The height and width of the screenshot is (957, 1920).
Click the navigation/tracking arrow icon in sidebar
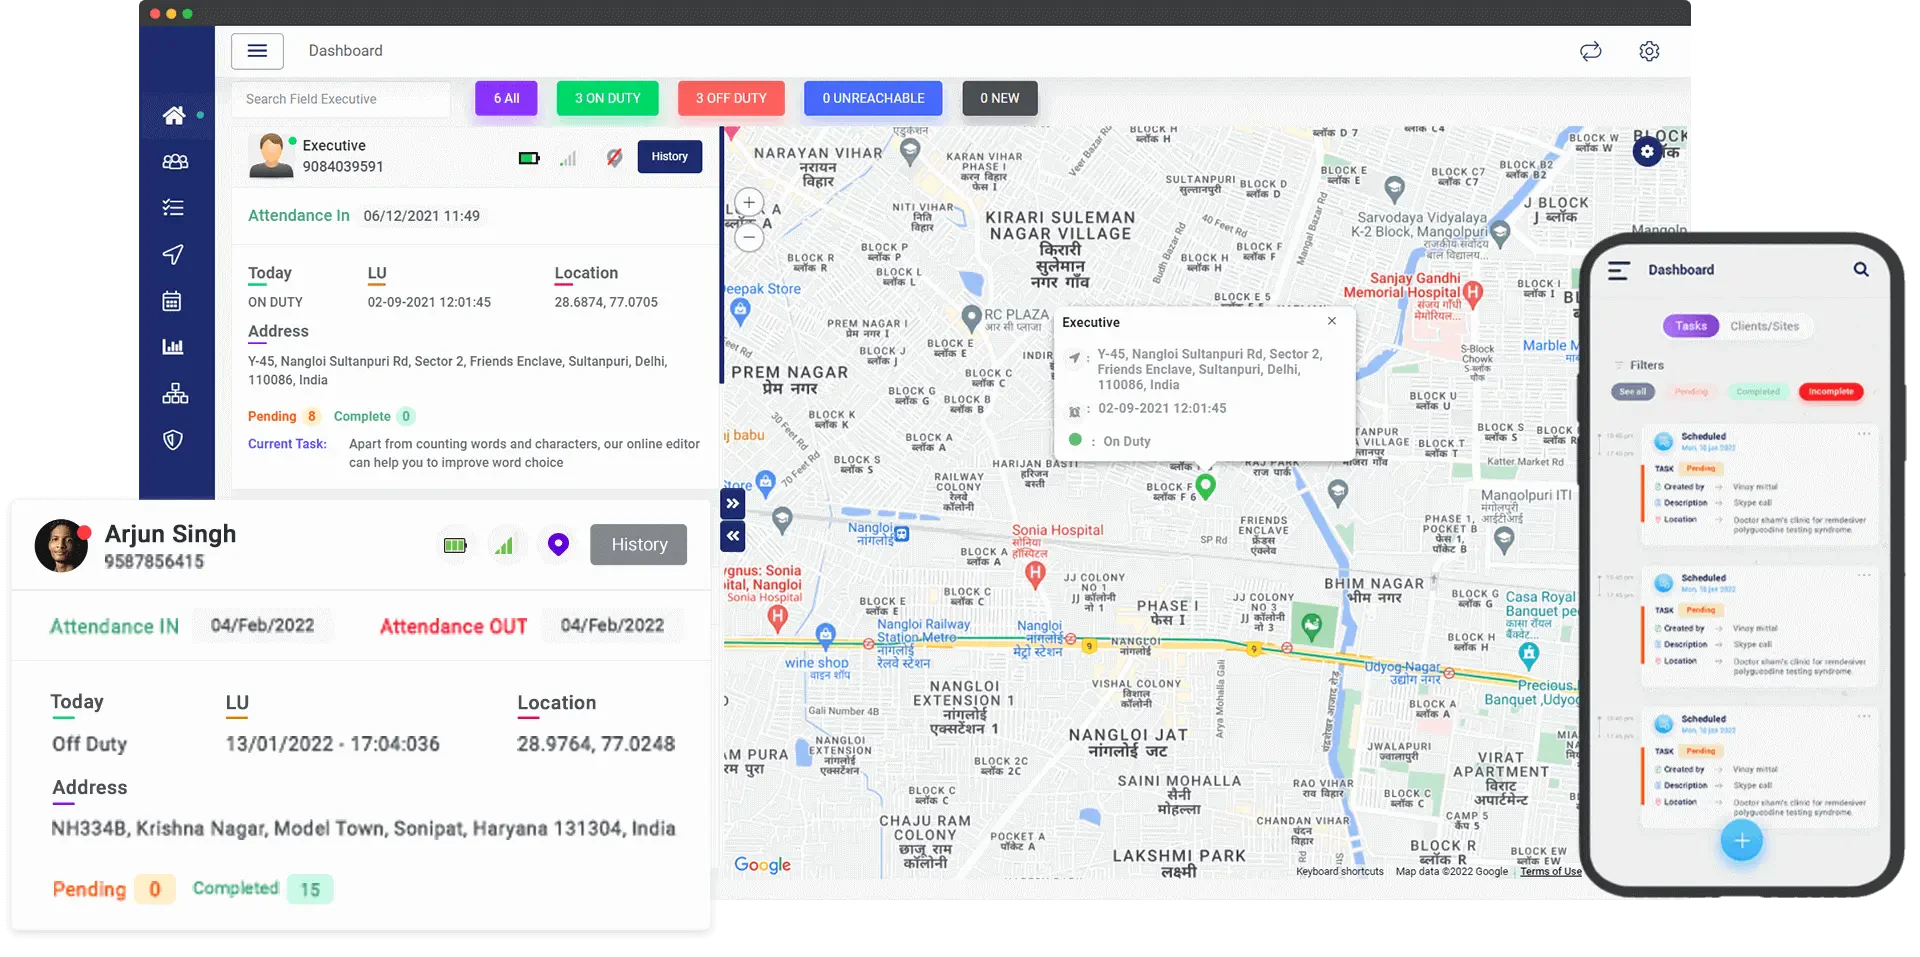click(174, 255)
